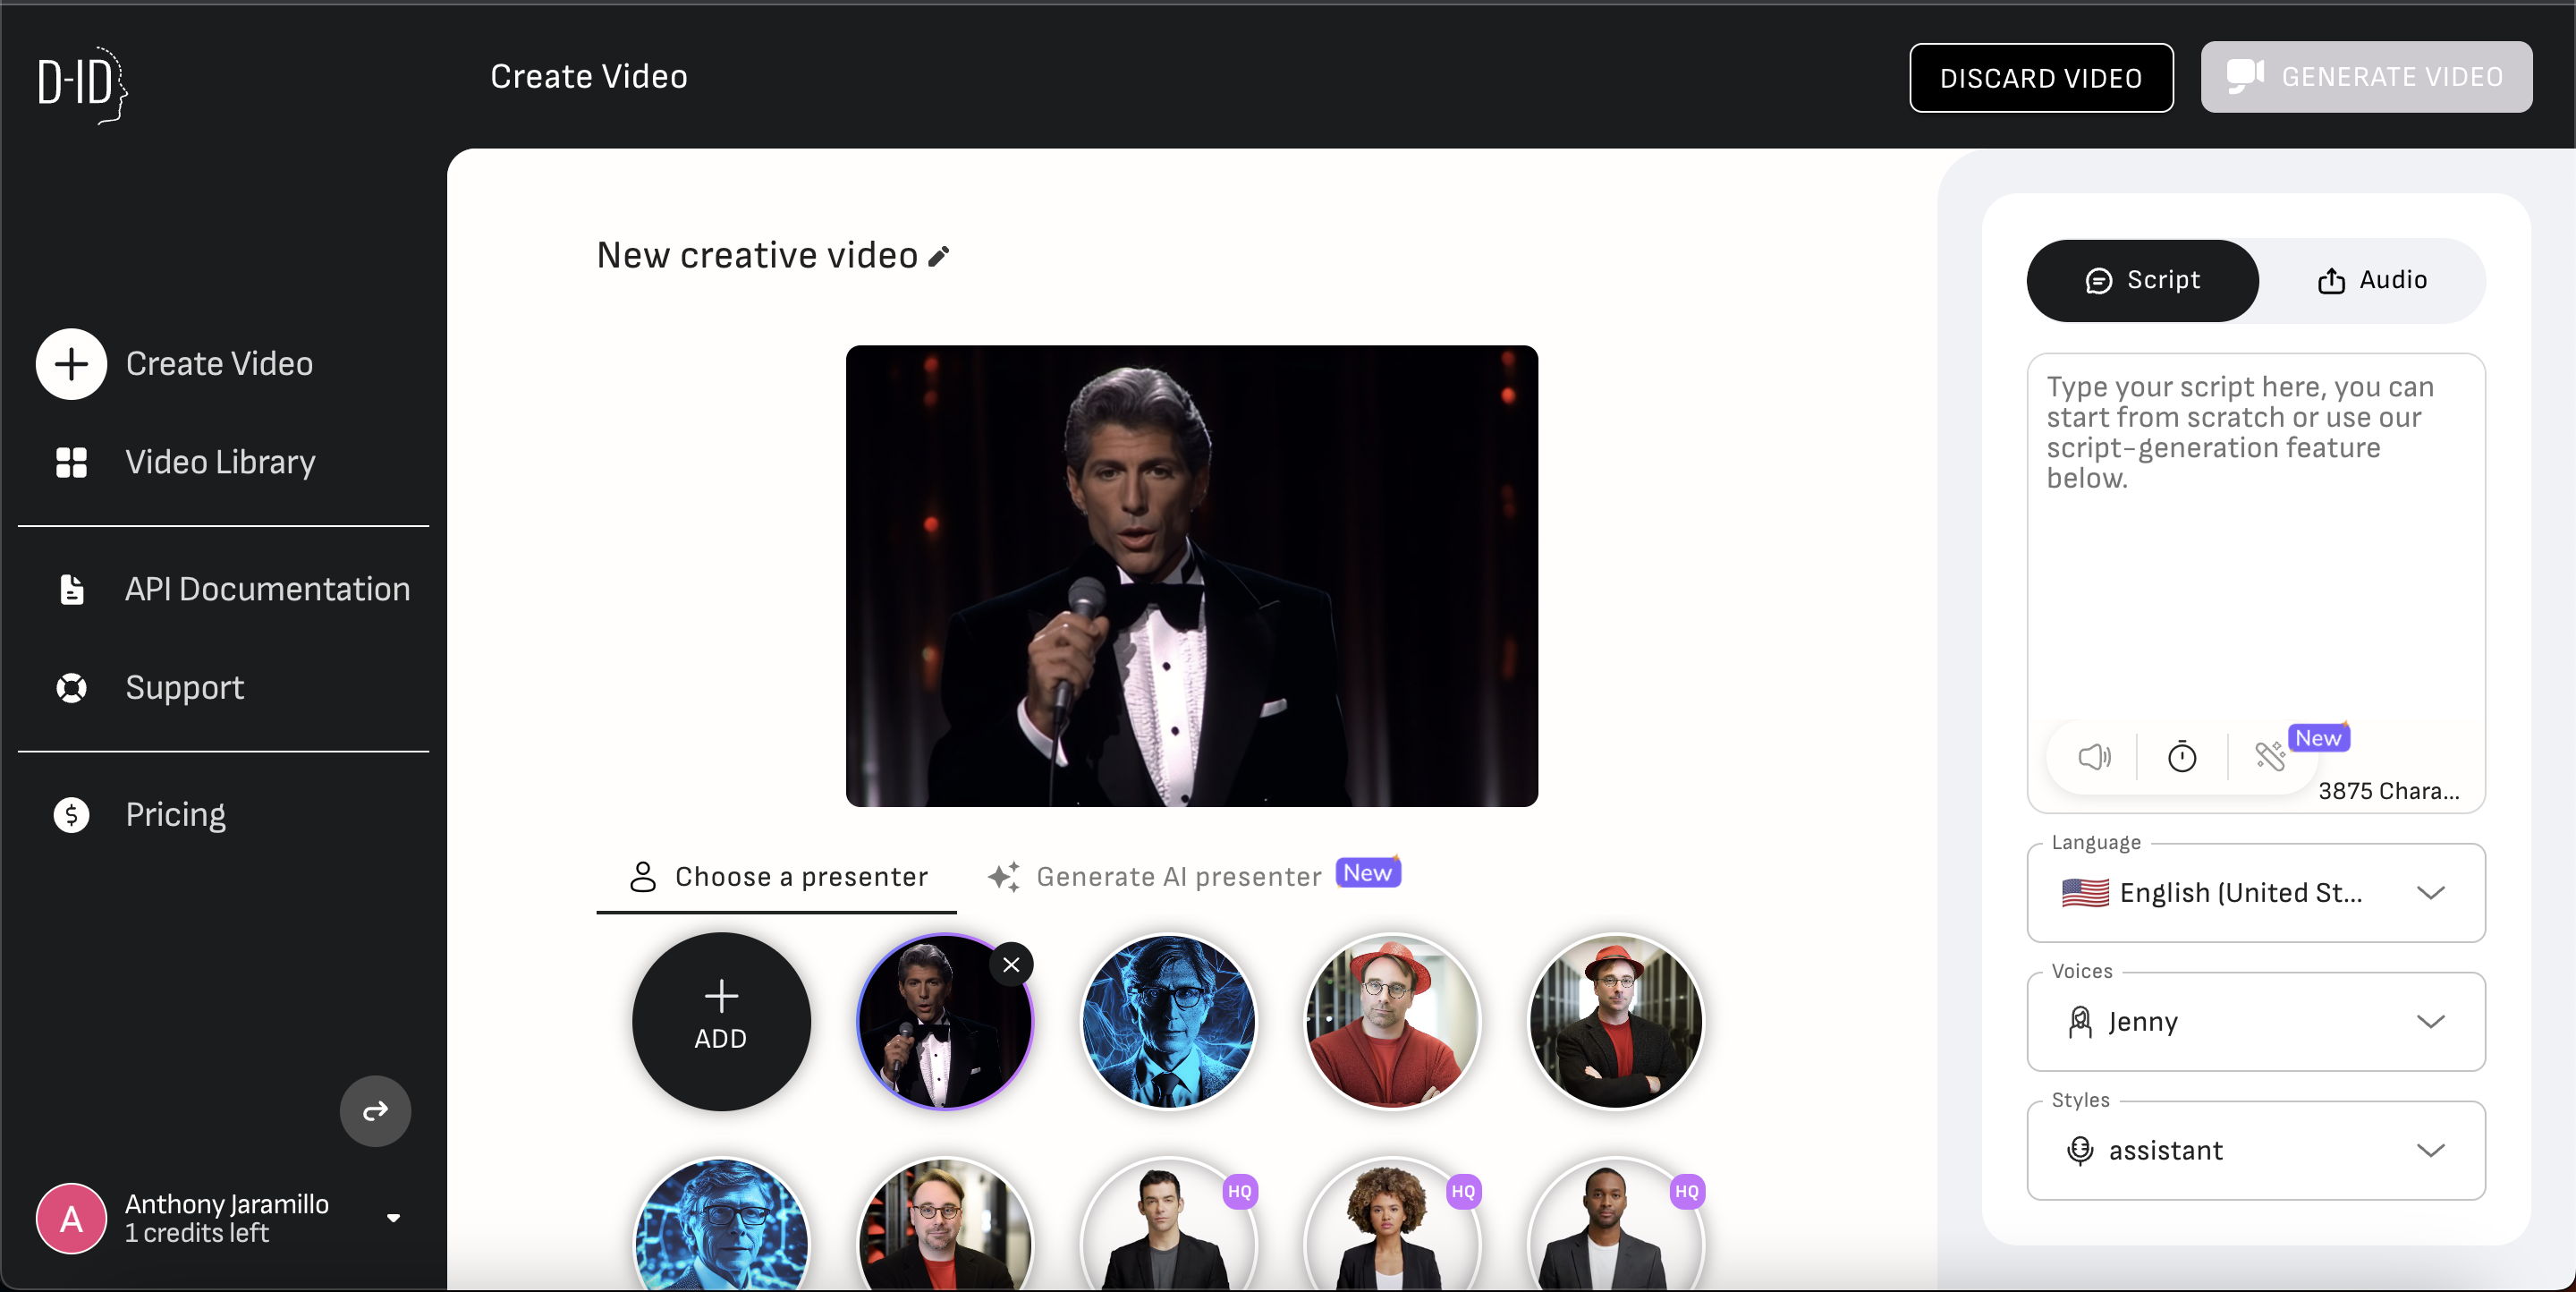
Task: Click the round share arrow icon in sidebar
Action: pyautogui.click(x=375, y=1110)
